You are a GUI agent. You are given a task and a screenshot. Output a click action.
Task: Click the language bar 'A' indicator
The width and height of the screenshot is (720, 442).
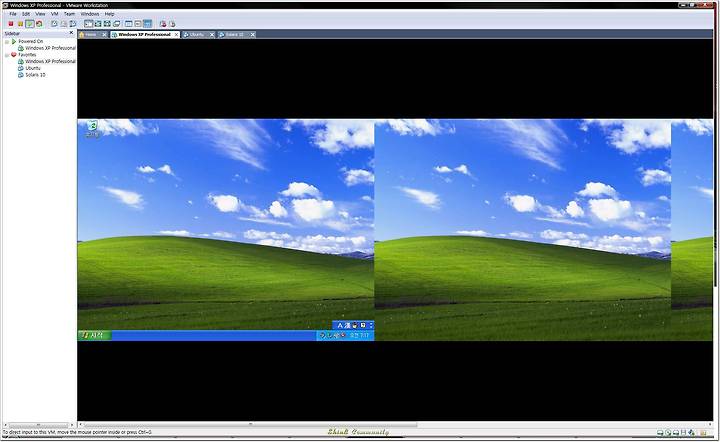[340, 325]
